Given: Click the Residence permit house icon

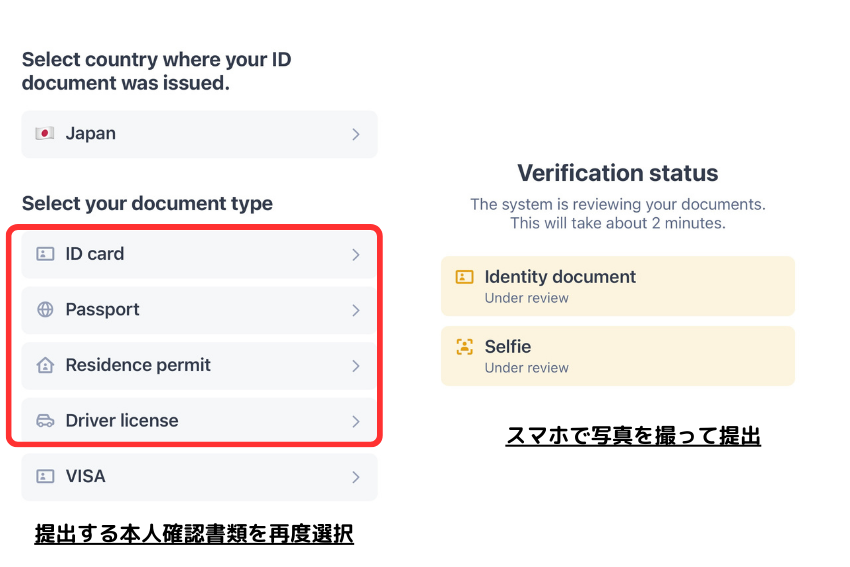Looking at the screenshot, I should (x=44, y=366).
